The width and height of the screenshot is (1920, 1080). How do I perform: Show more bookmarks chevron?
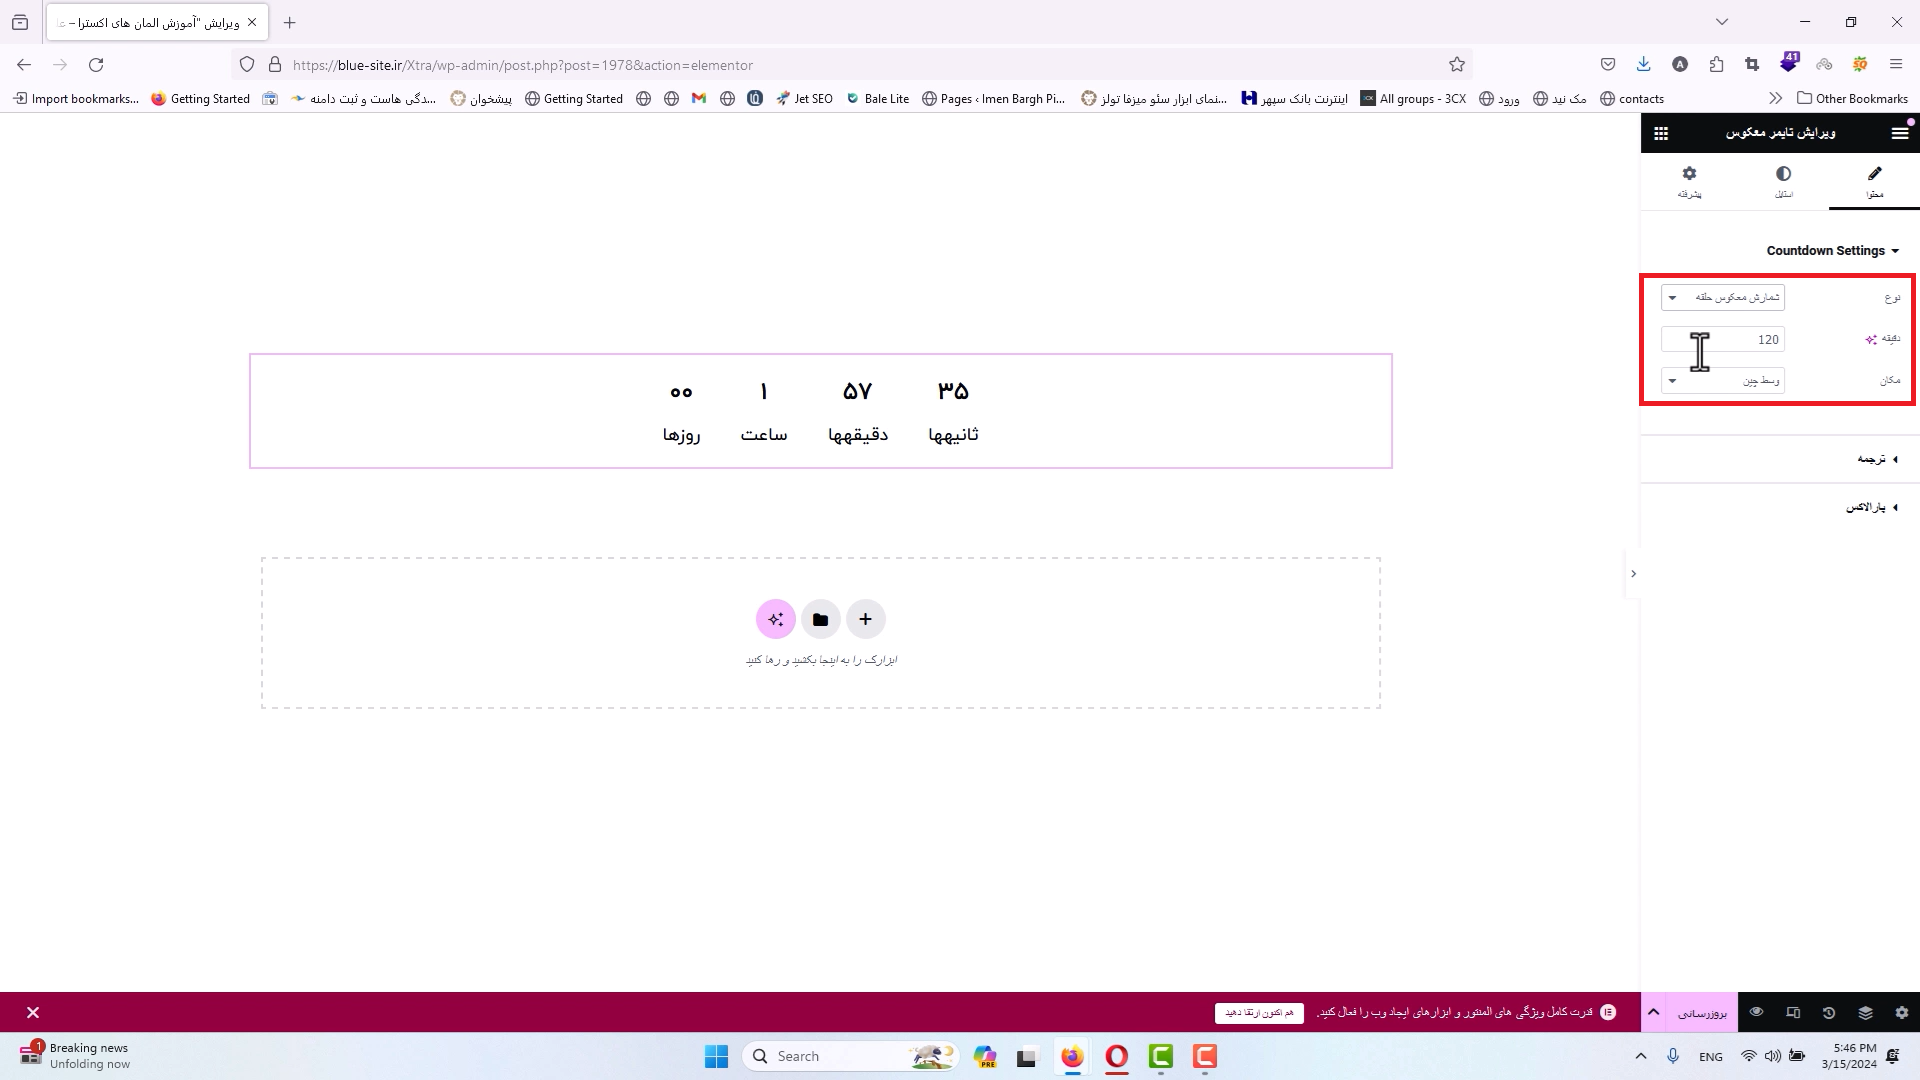[x=1775, y=99]
